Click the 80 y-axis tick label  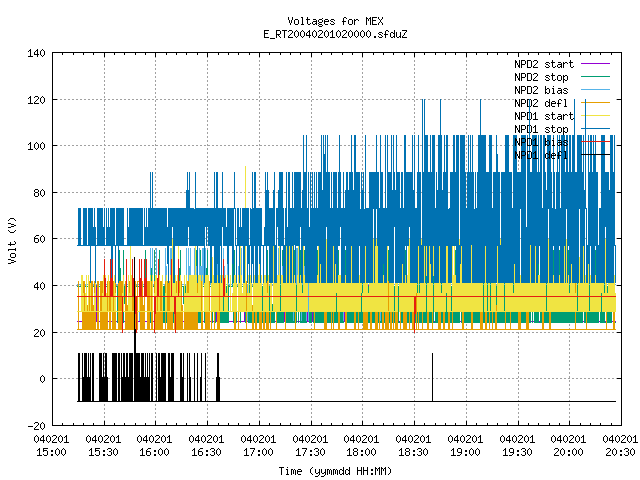point(40,193)
